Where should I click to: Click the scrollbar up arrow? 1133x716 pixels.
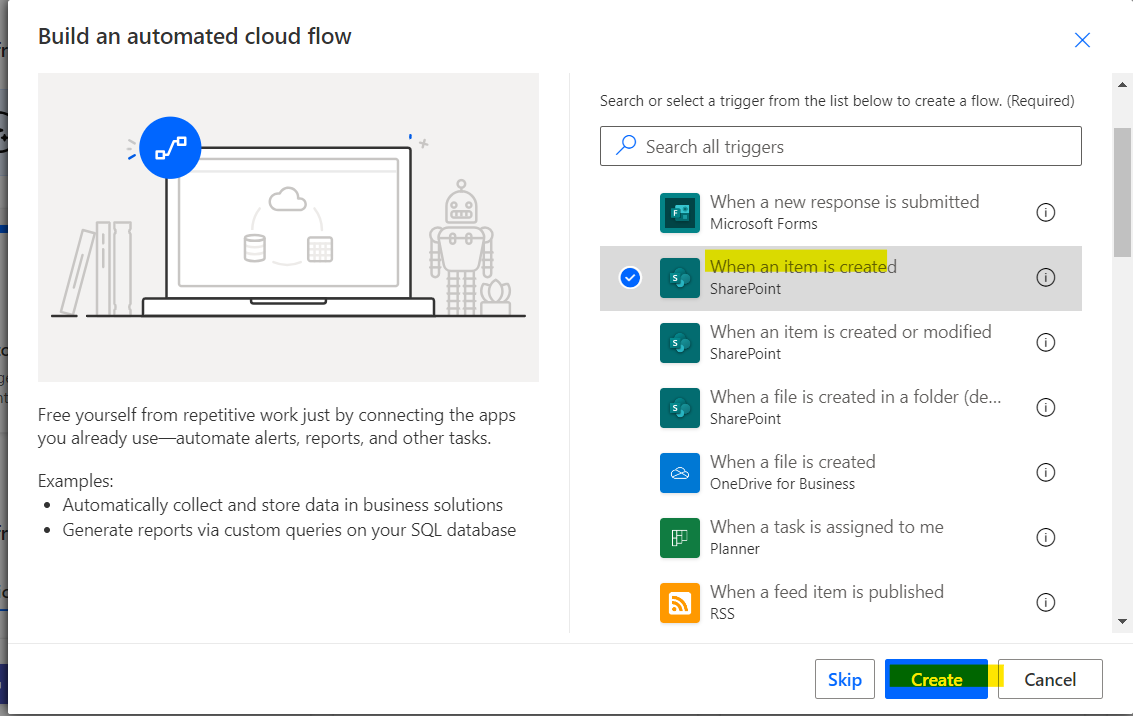1122,85
